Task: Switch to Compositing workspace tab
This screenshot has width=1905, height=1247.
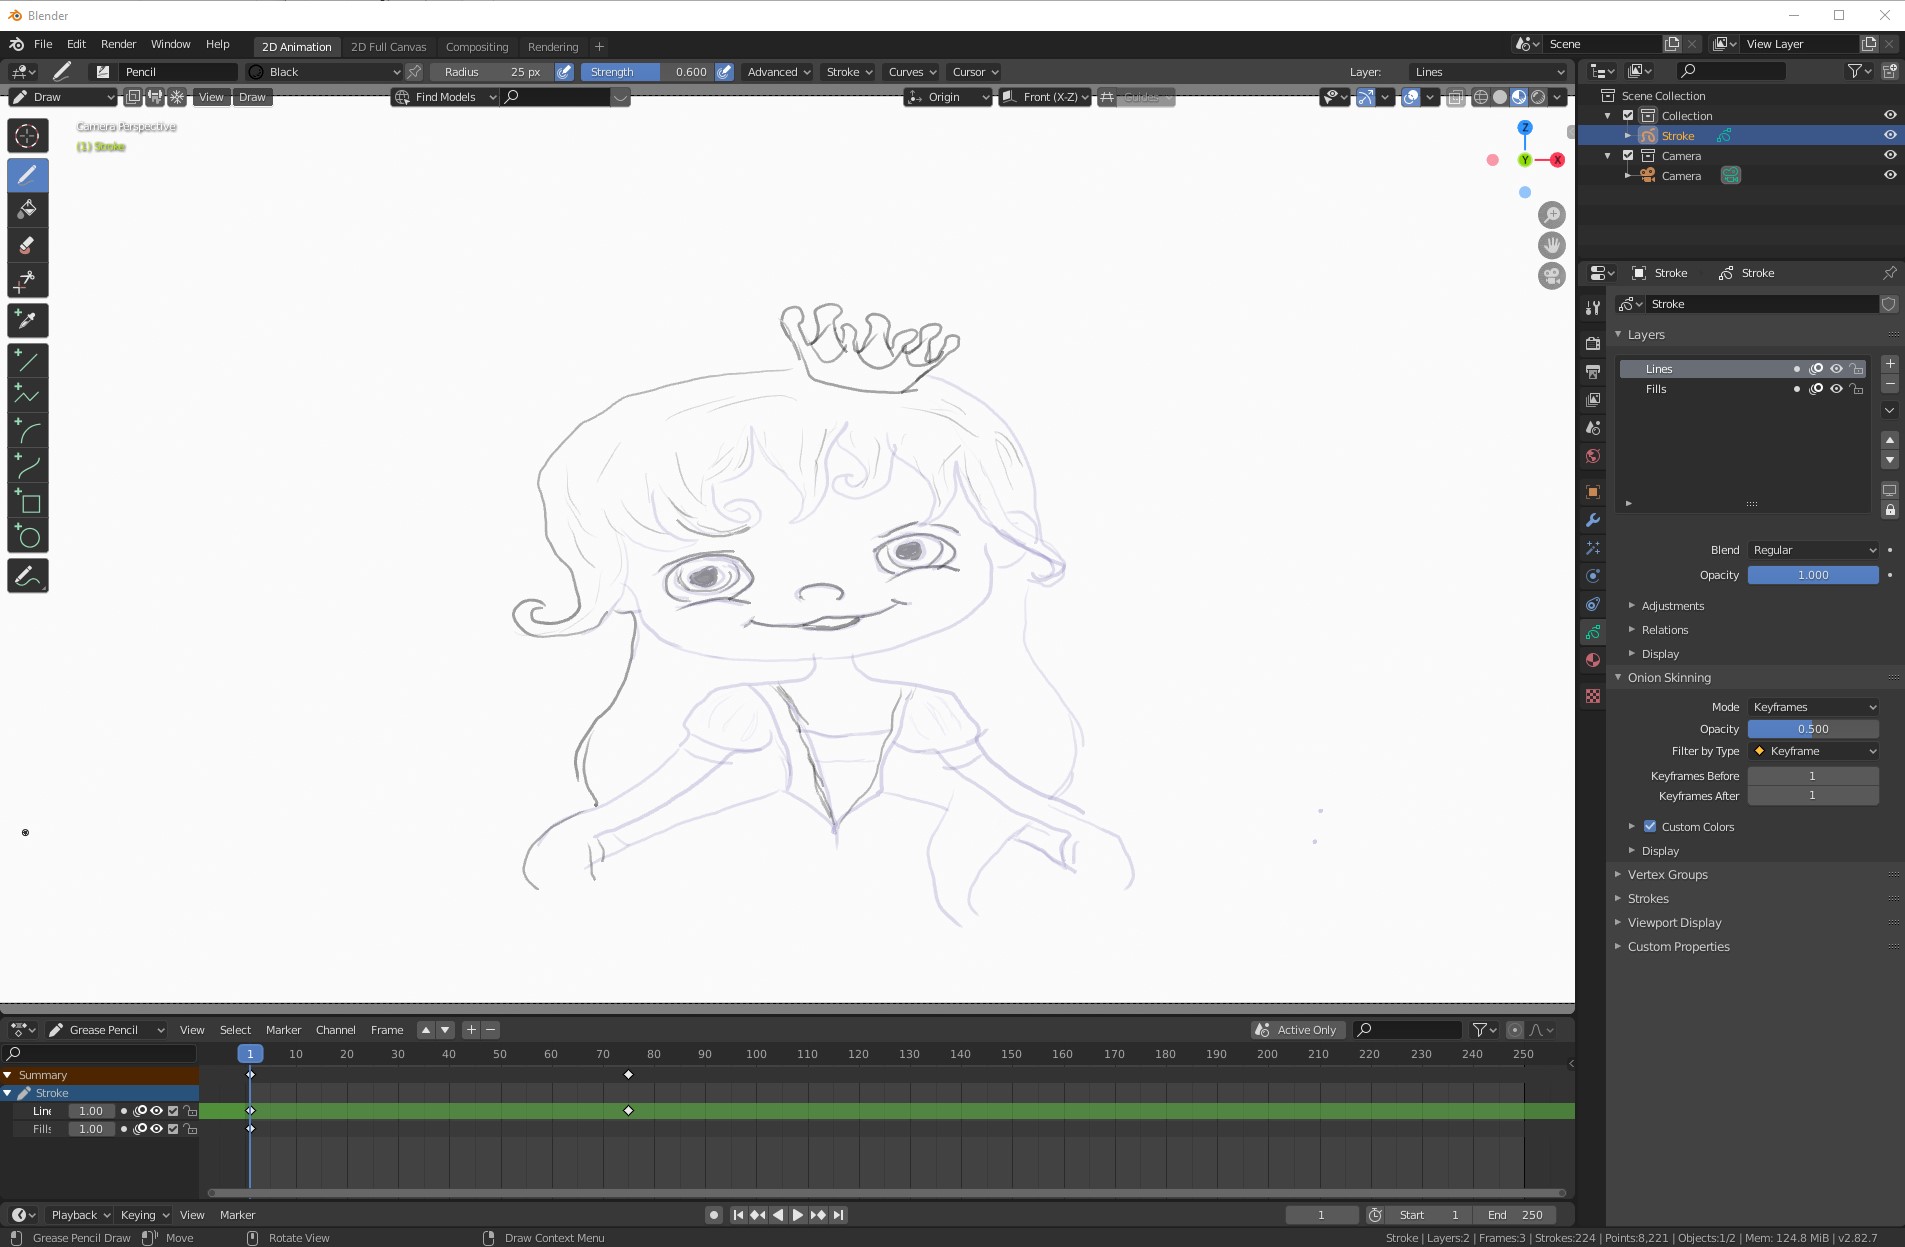Action: (x=477, y=47)
